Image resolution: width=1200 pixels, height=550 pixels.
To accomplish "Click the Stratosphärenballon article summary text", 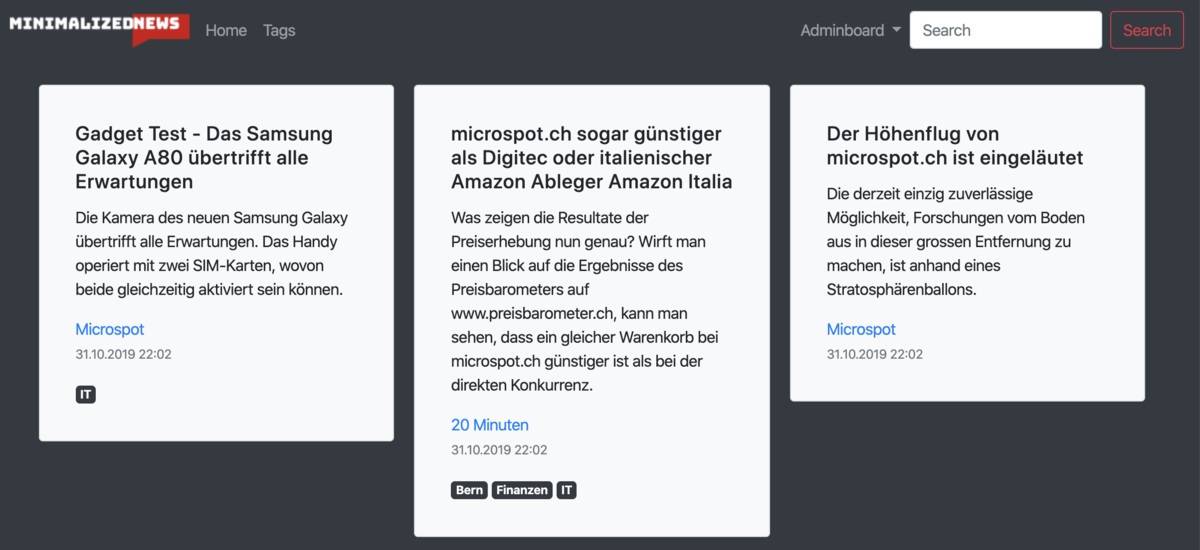I will [955, 241].
